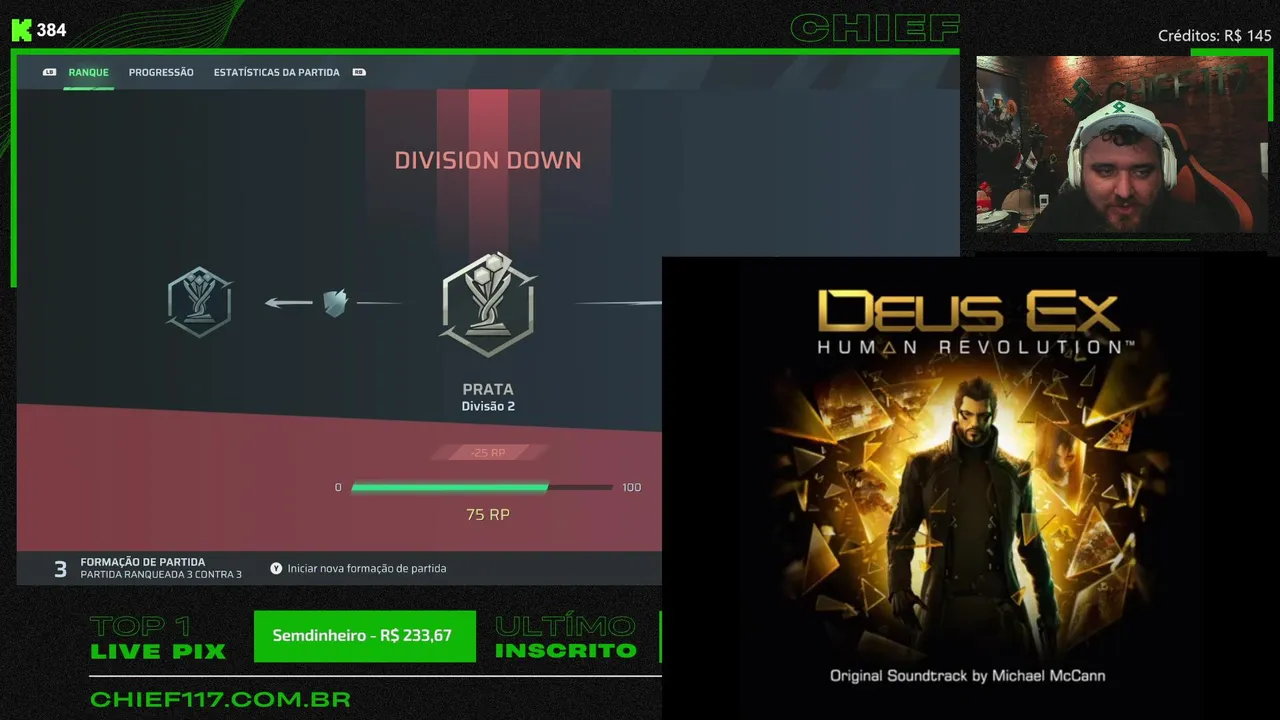This screenshot has width=1280, height=720.
Task: Click the 75 RP value
Action: (x=488, y=514)
